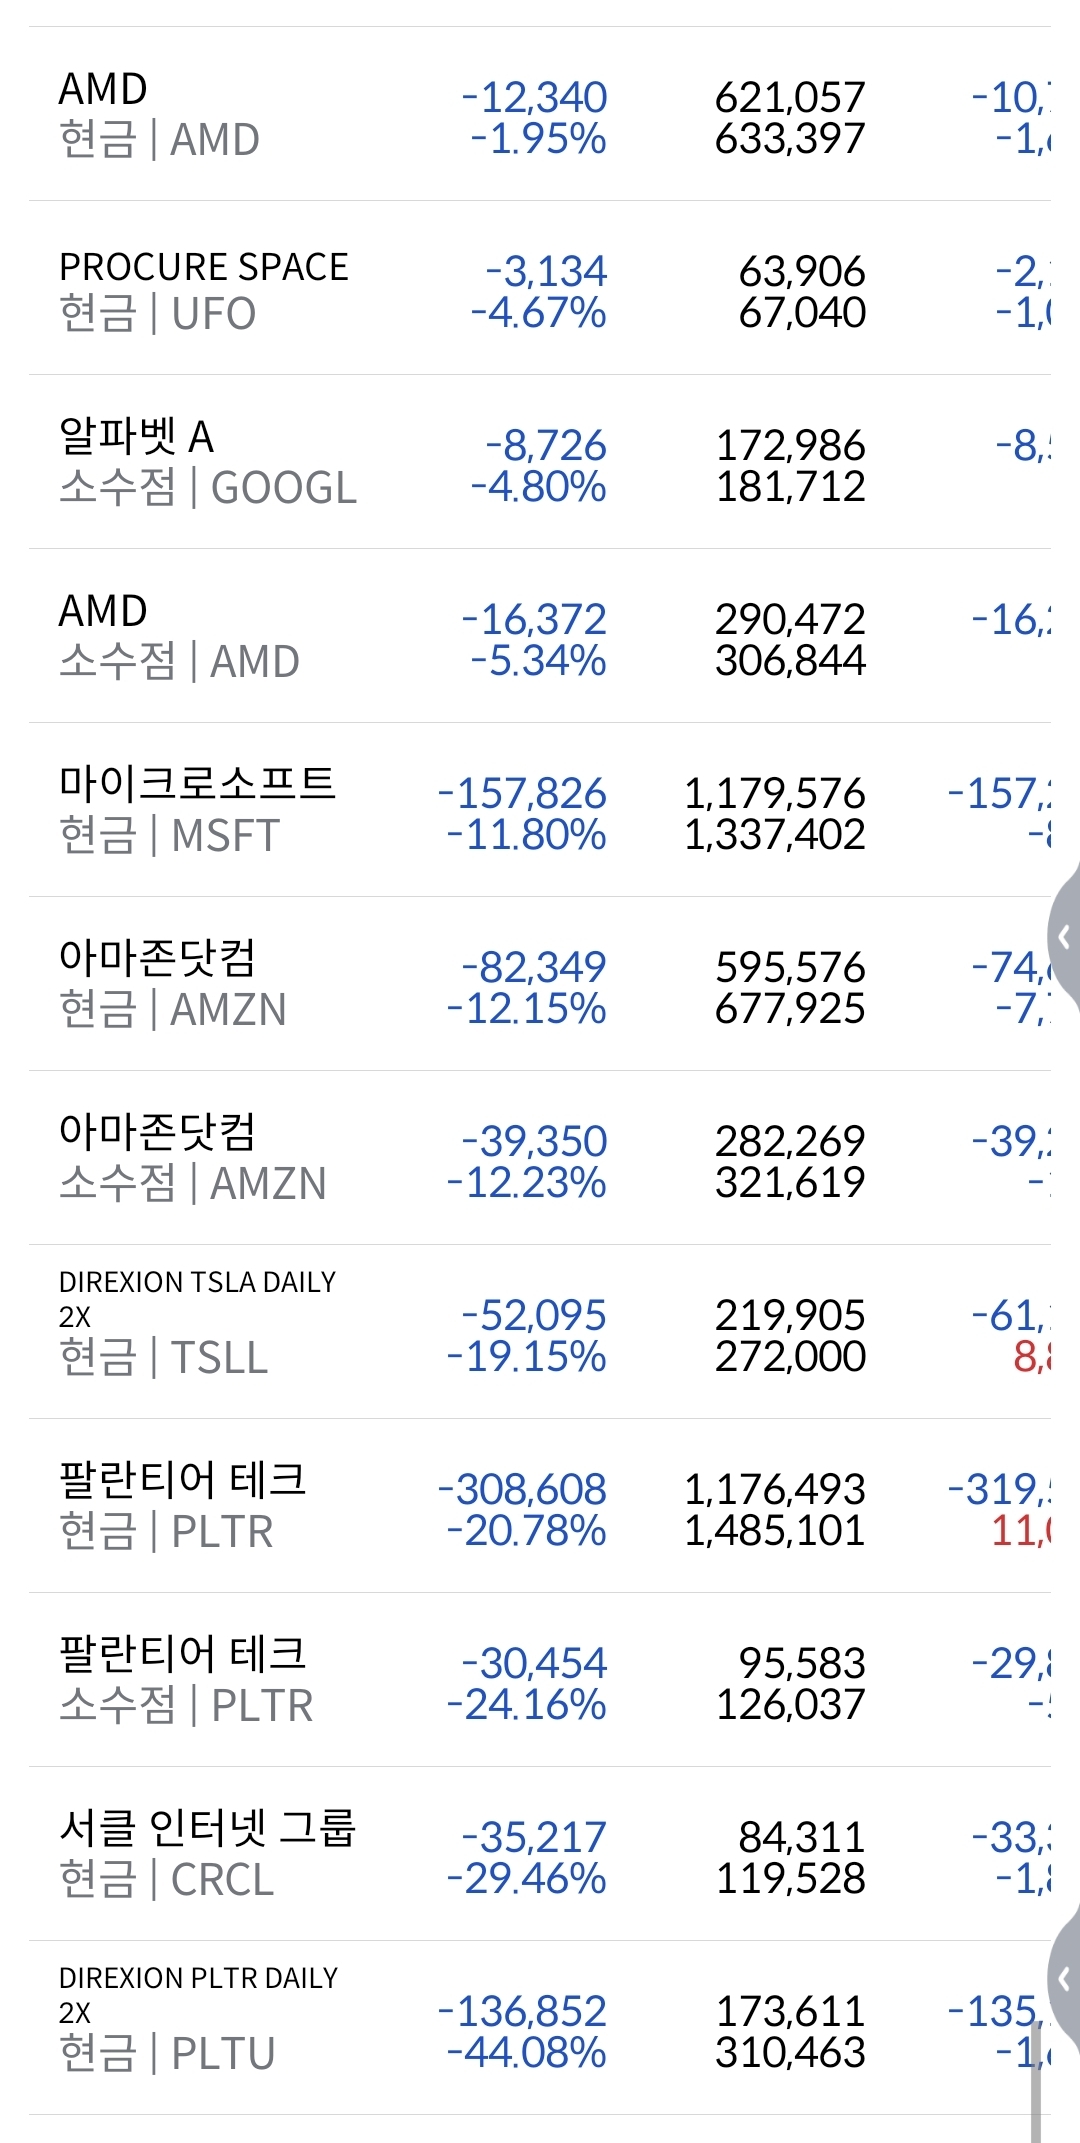Tap the -20.78% return for PLTR

tap(526, 1531)
